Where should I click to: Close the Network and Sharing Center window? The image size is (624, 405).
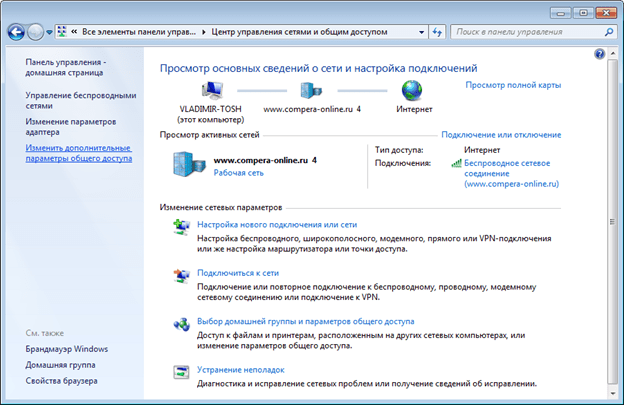click(x=606, y=13)
